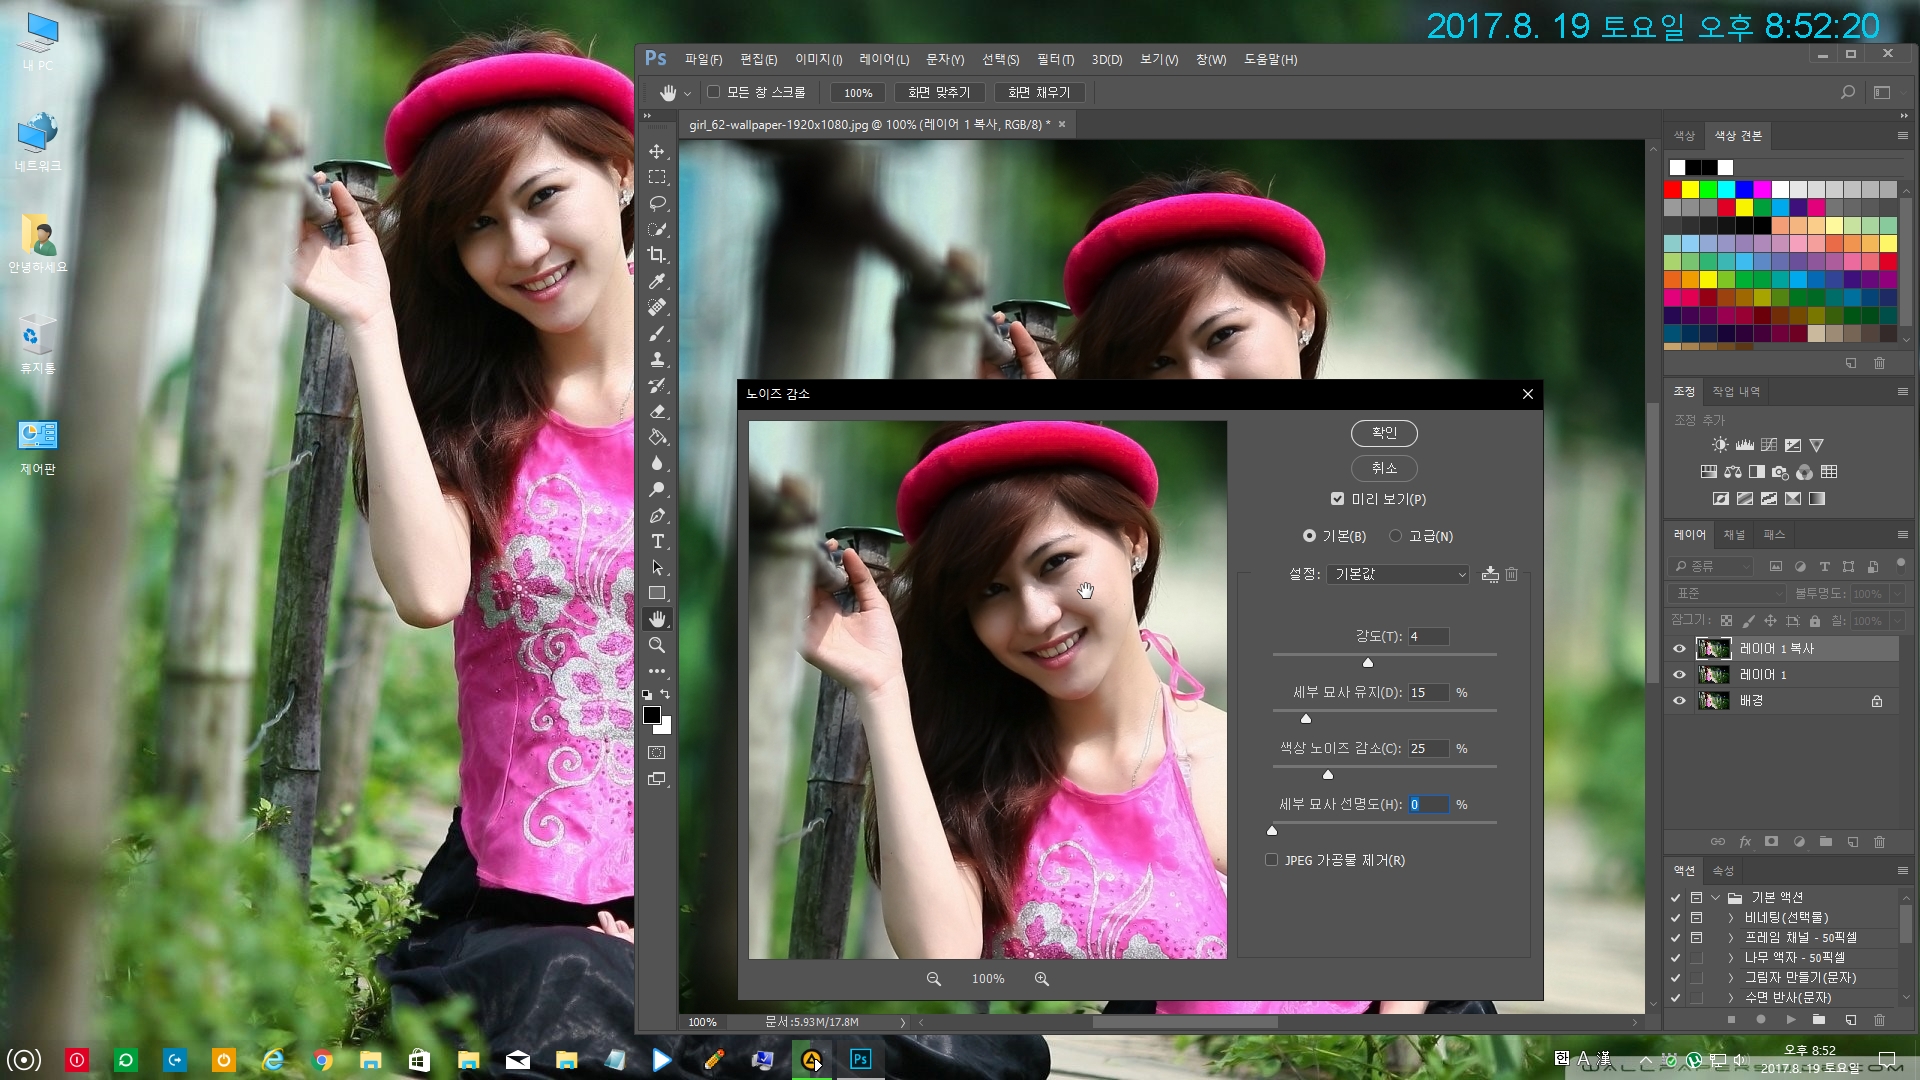1920x1080 pixels.
Task: Click the 강도 strength slider handle
Action: 1368,662
